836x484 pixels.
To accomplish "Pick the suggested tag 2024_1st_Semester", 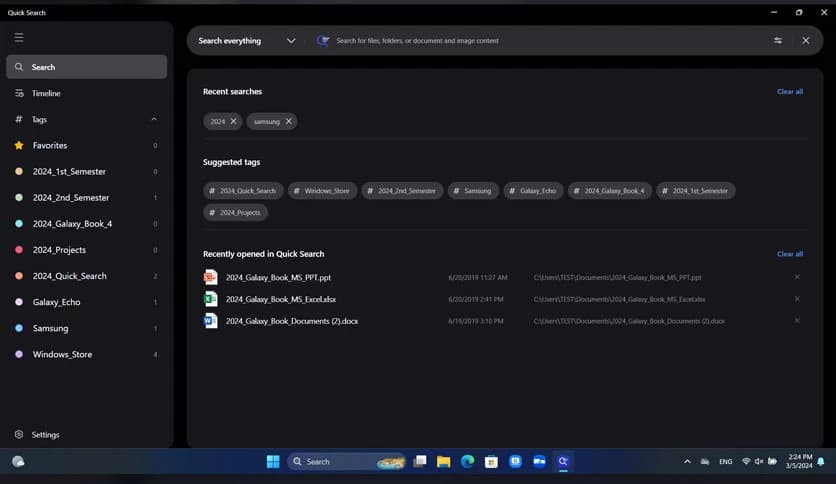I will pos(696,191).
